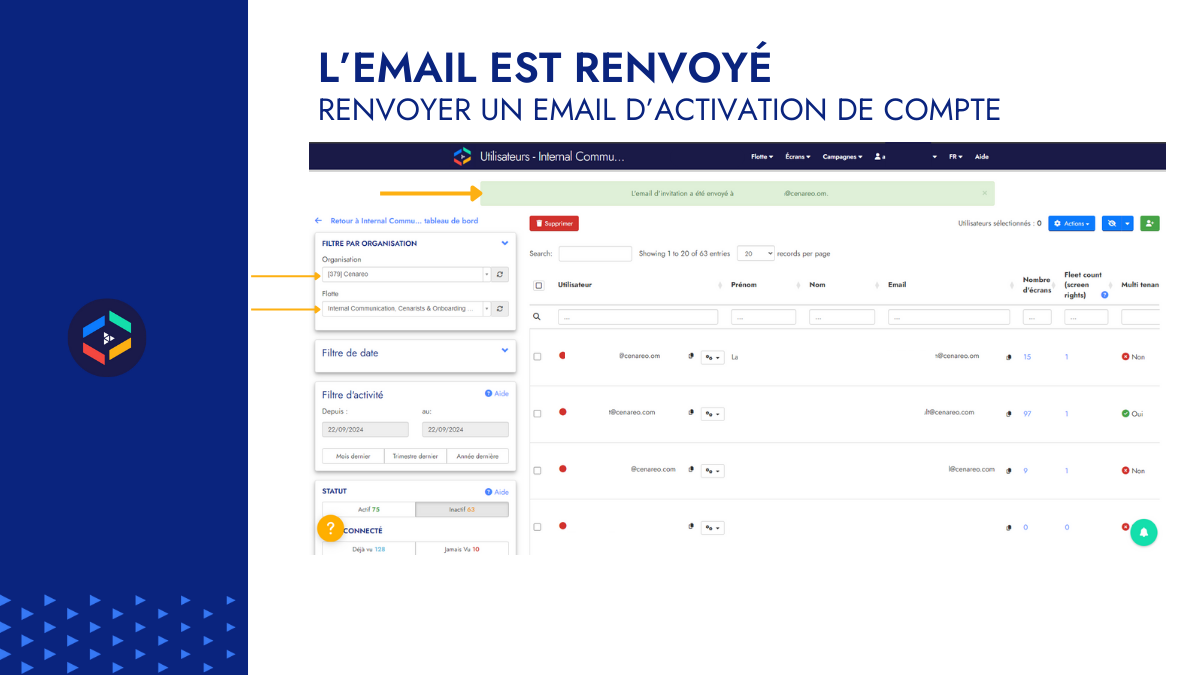
Task: Open the records per page dropdown
Action: tap(756, 254)
